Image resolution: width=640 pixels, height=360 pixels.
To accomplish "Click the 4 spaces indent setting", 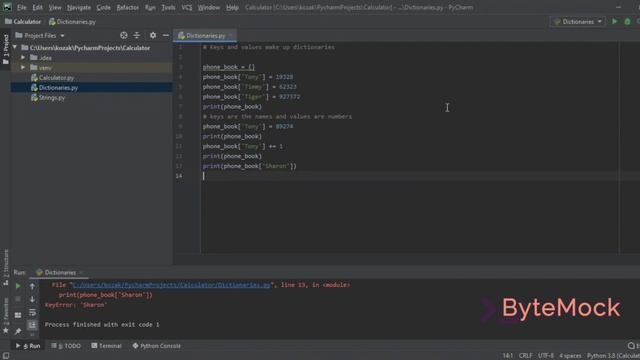I will pyautogui.click(x=570, y=356).
